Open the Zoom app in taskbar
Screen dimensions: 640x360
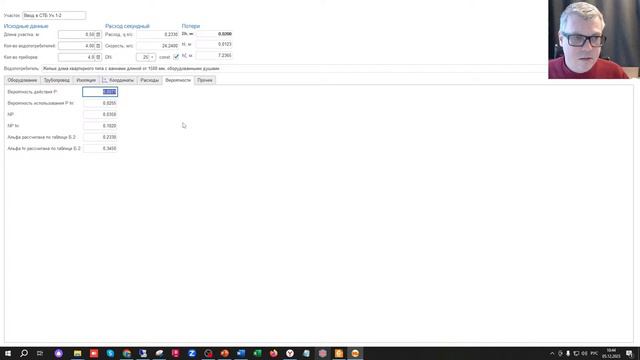192,353
